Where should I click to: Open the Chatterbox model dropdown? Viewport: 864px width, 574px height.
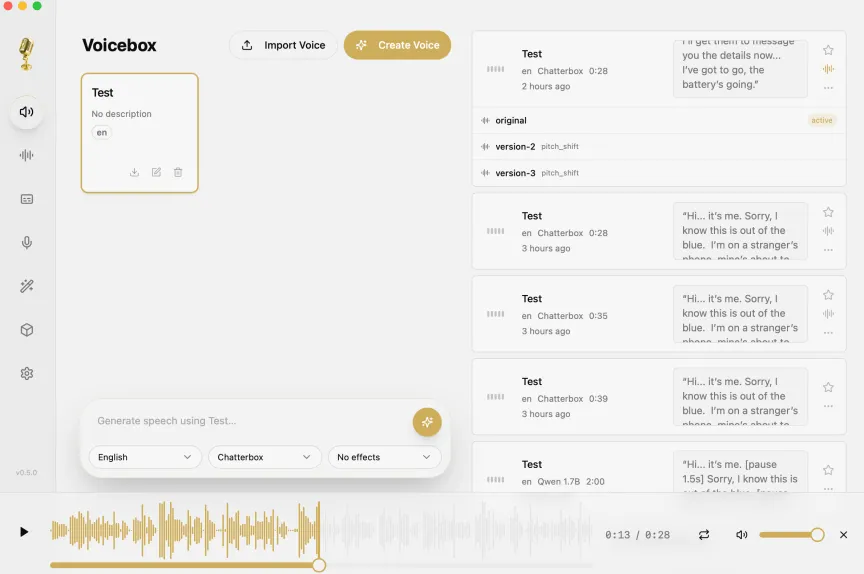(x=264, y=457)
